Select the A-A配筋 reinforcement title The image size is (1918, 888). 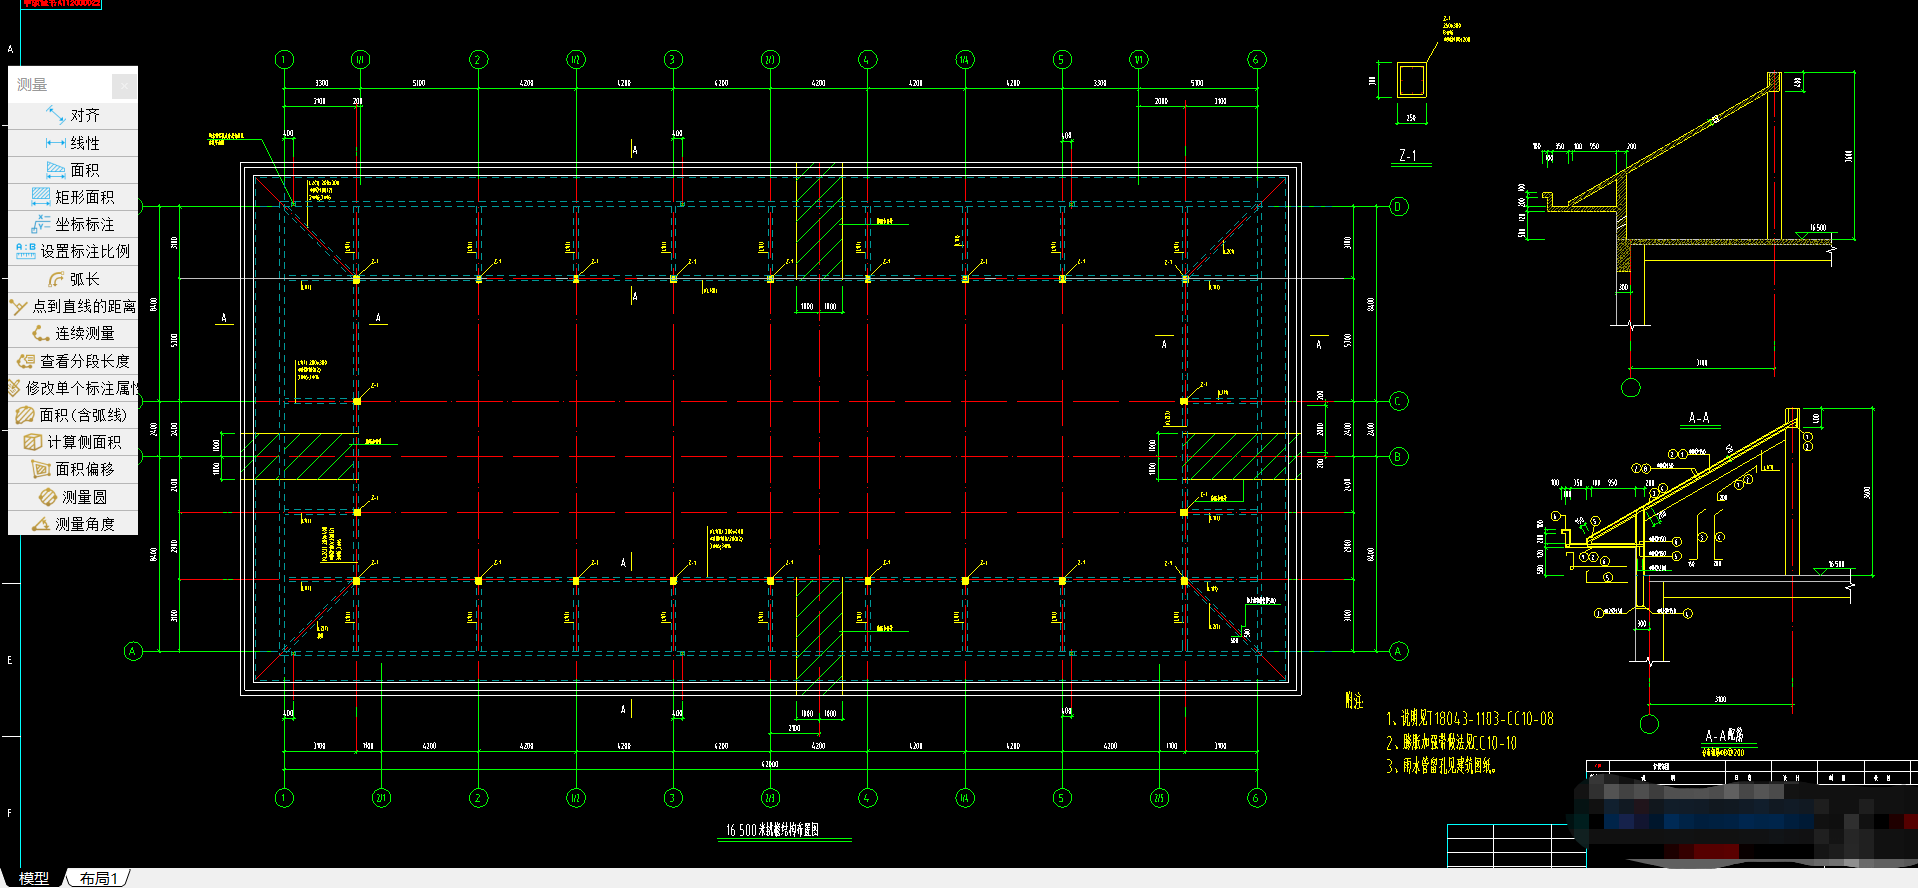coord(1724,735)
